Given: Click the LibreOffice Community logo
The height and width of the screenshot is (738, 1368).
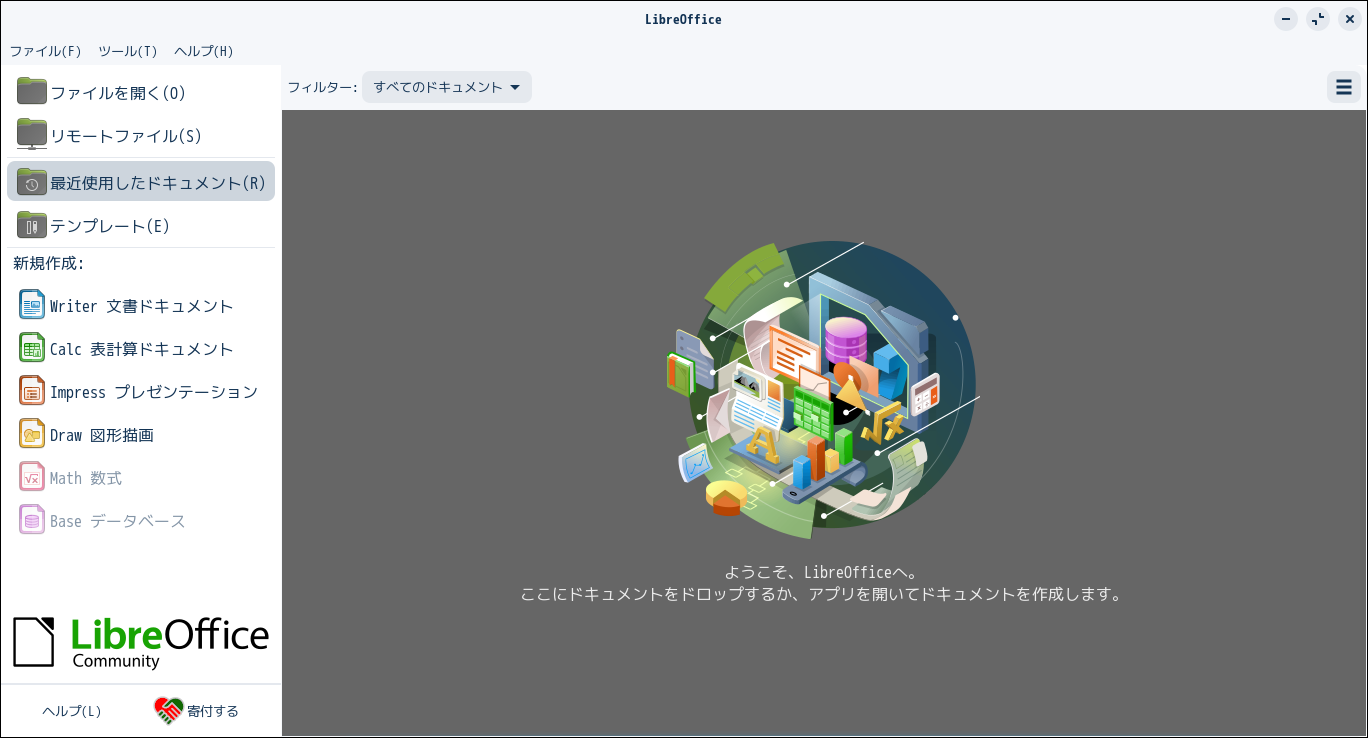Looking at the screenshot, I should [141, 641].
